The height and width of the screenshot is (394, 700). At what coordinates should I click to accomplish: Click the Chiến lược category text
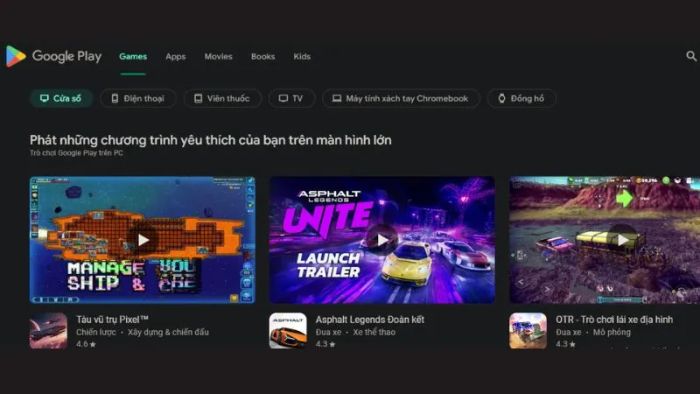click(96, 332)
